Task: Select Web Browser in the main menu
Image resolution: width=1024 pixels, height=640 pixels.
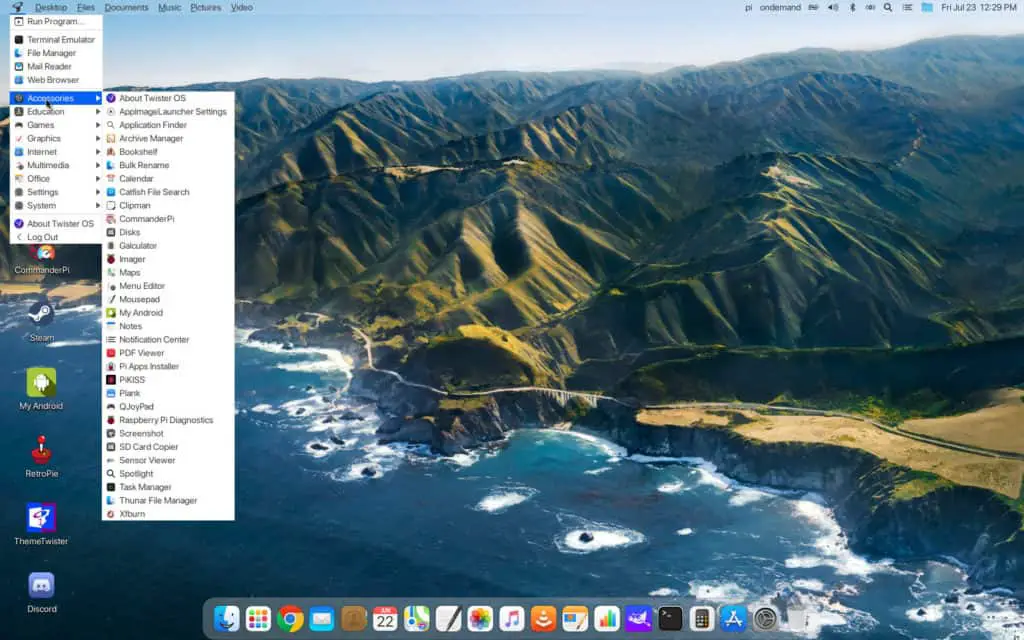Action: [x=56, y=80]
